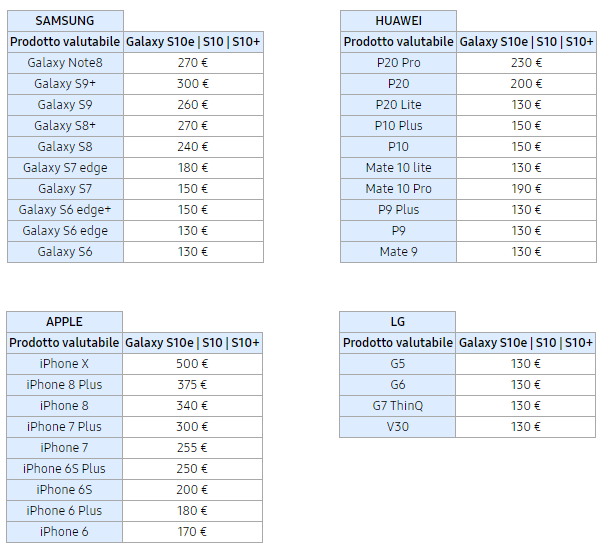Click the P9 Plus product cell
The image size is (602, 547).
398,210
